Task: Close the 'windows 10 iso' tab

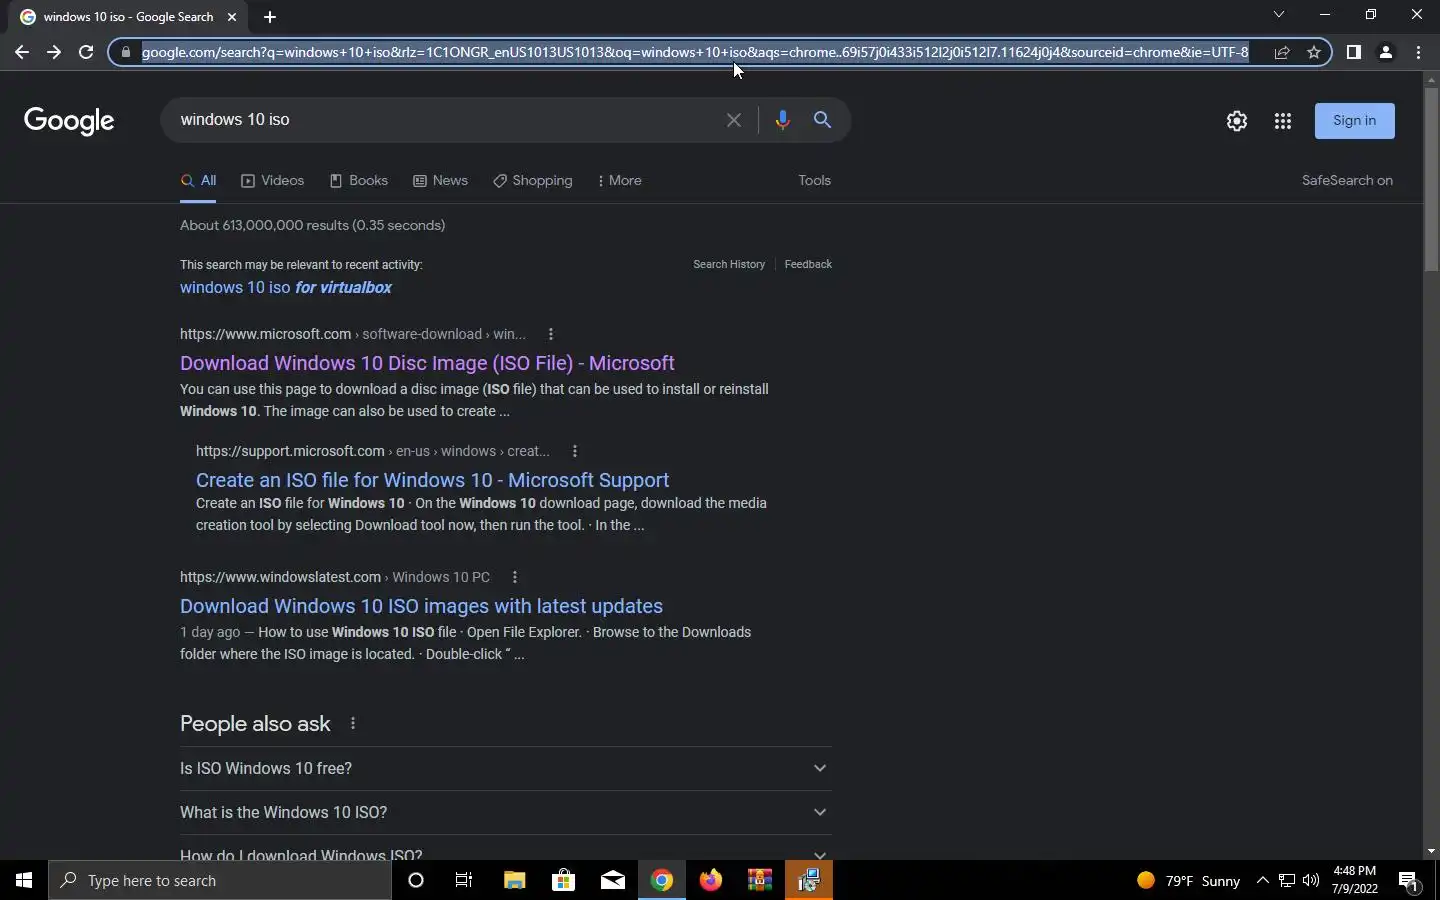Action: [232, 17]
